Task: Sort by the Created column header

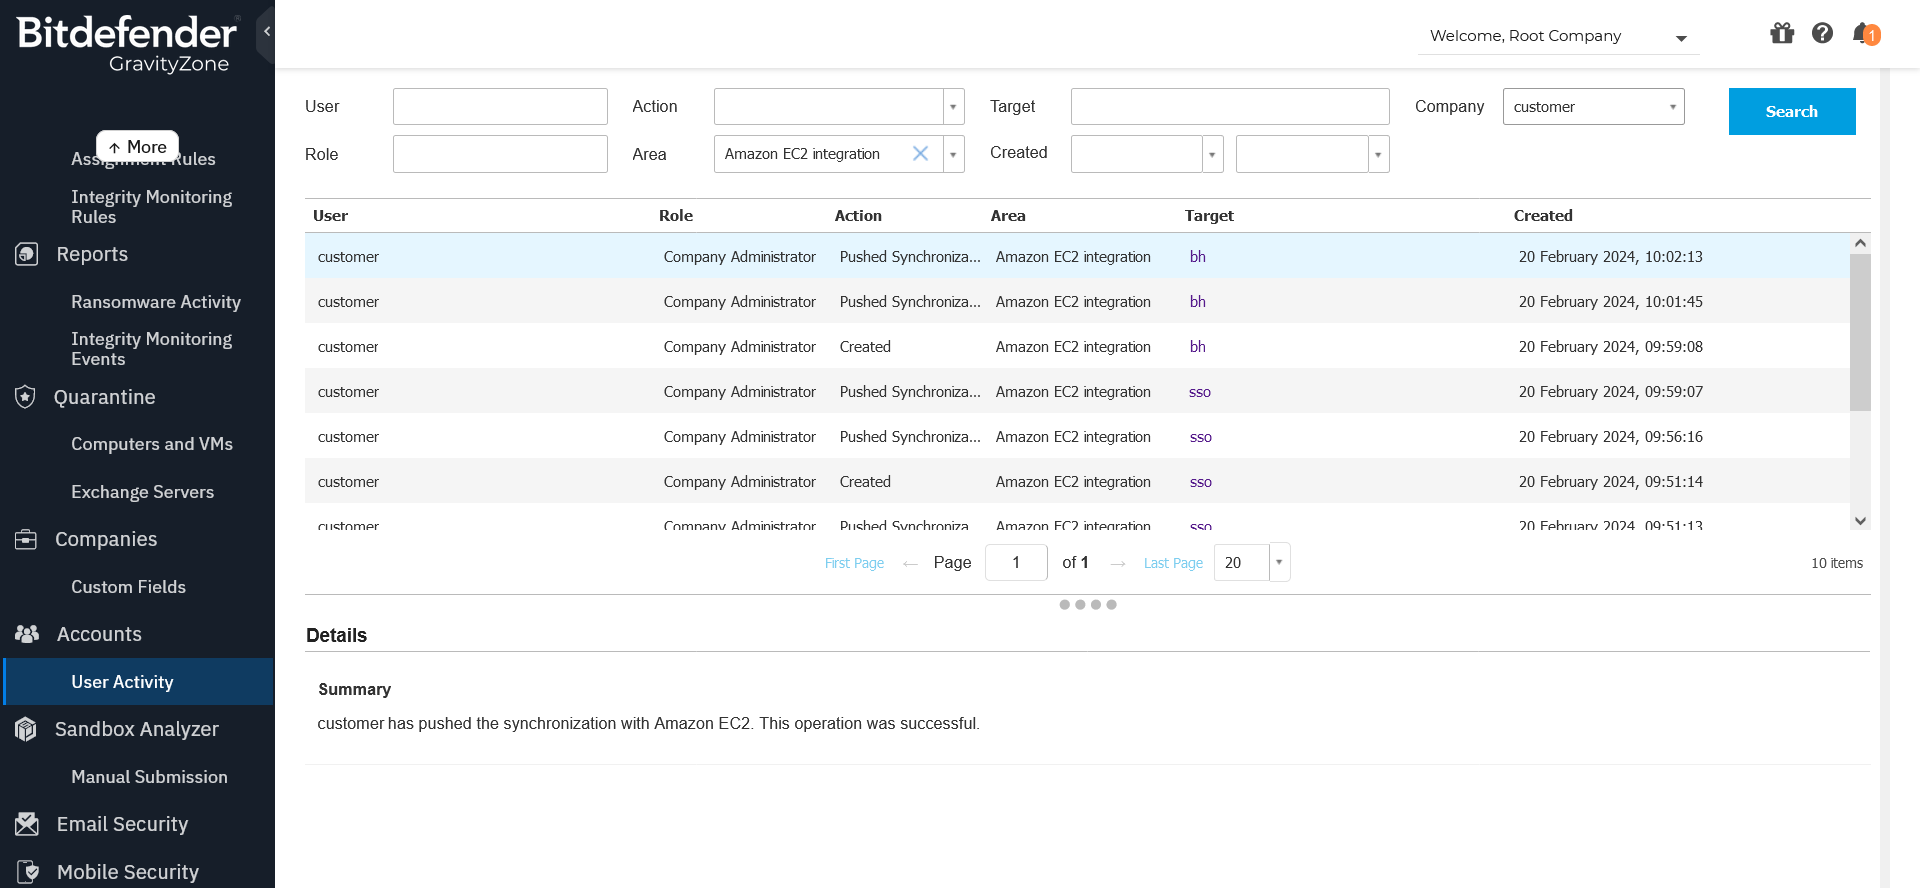Action: click(1543, 216)
